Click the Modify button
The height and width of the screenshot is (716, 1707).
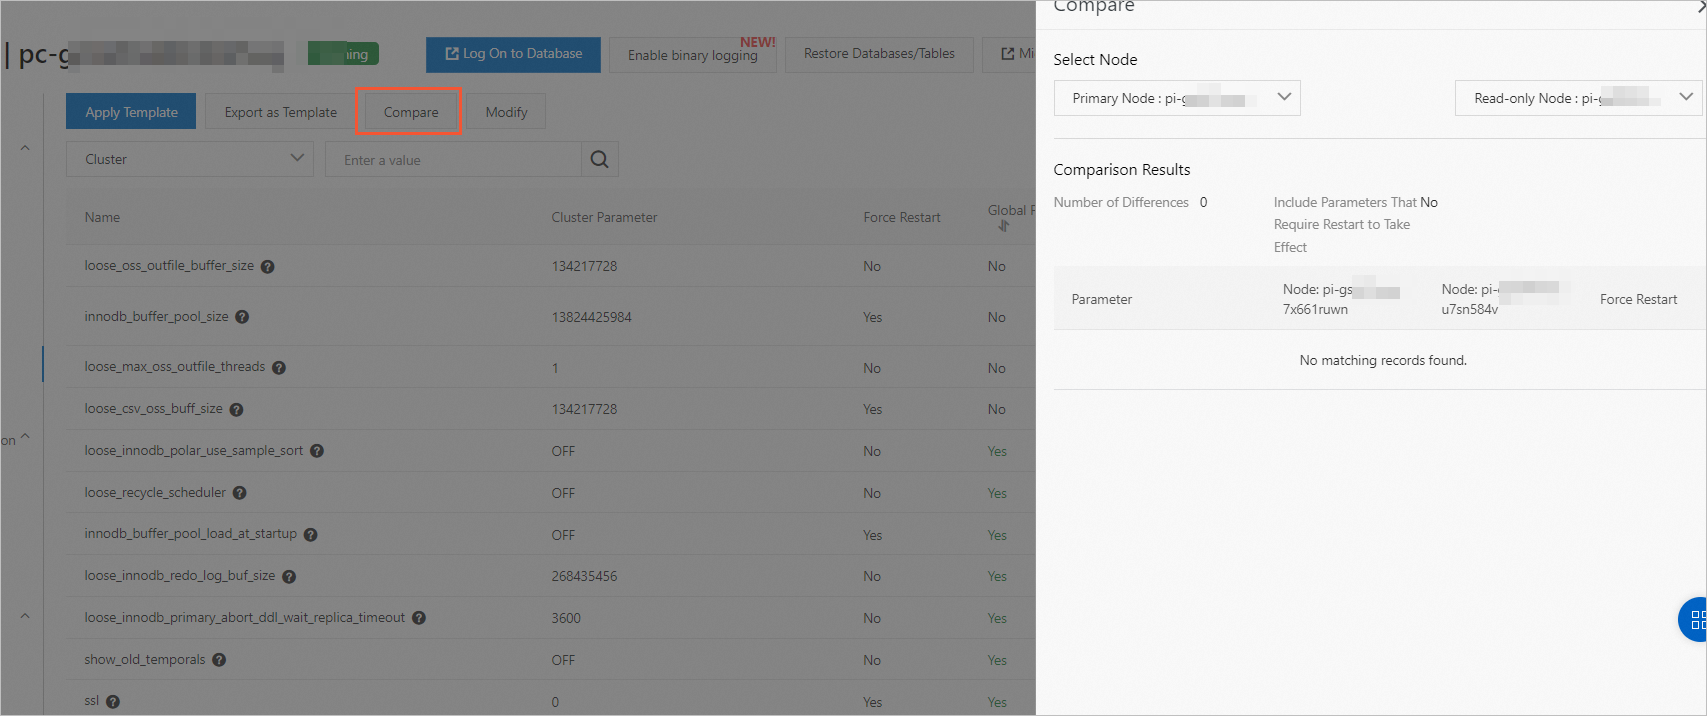506,112
